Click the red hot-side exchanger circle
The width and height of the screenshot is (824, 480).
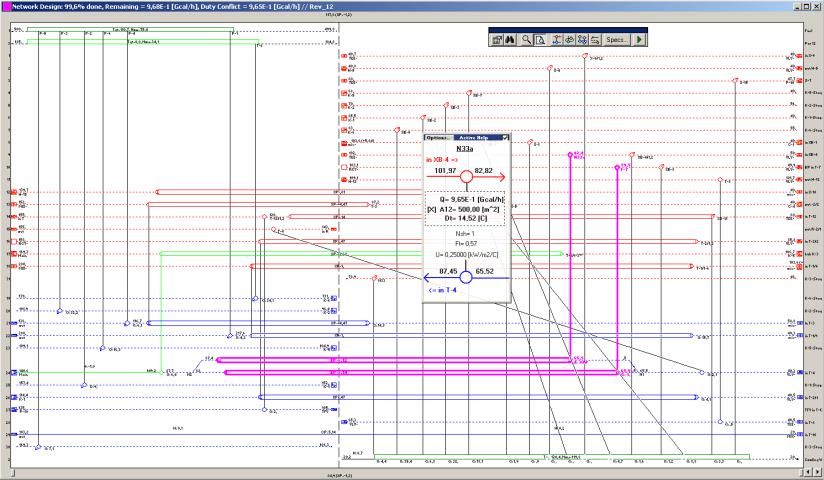[466, 176]
